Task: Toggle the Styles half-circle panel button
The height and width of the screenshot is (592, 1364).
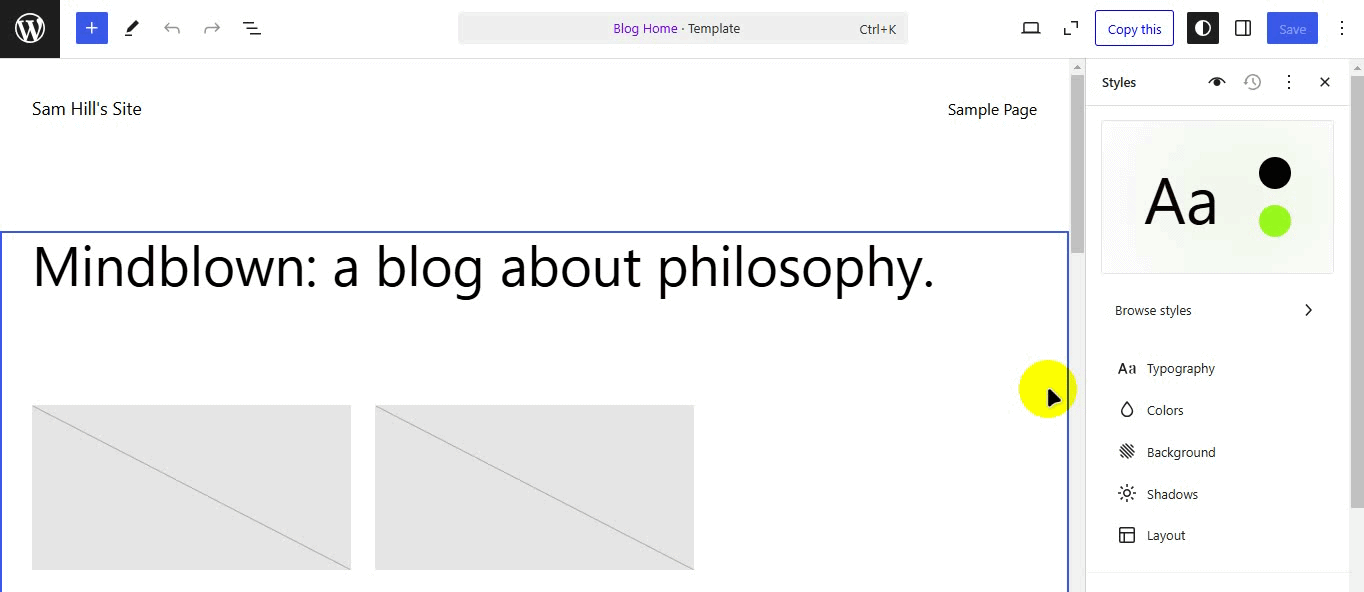Action: [x=1203, y=29]
